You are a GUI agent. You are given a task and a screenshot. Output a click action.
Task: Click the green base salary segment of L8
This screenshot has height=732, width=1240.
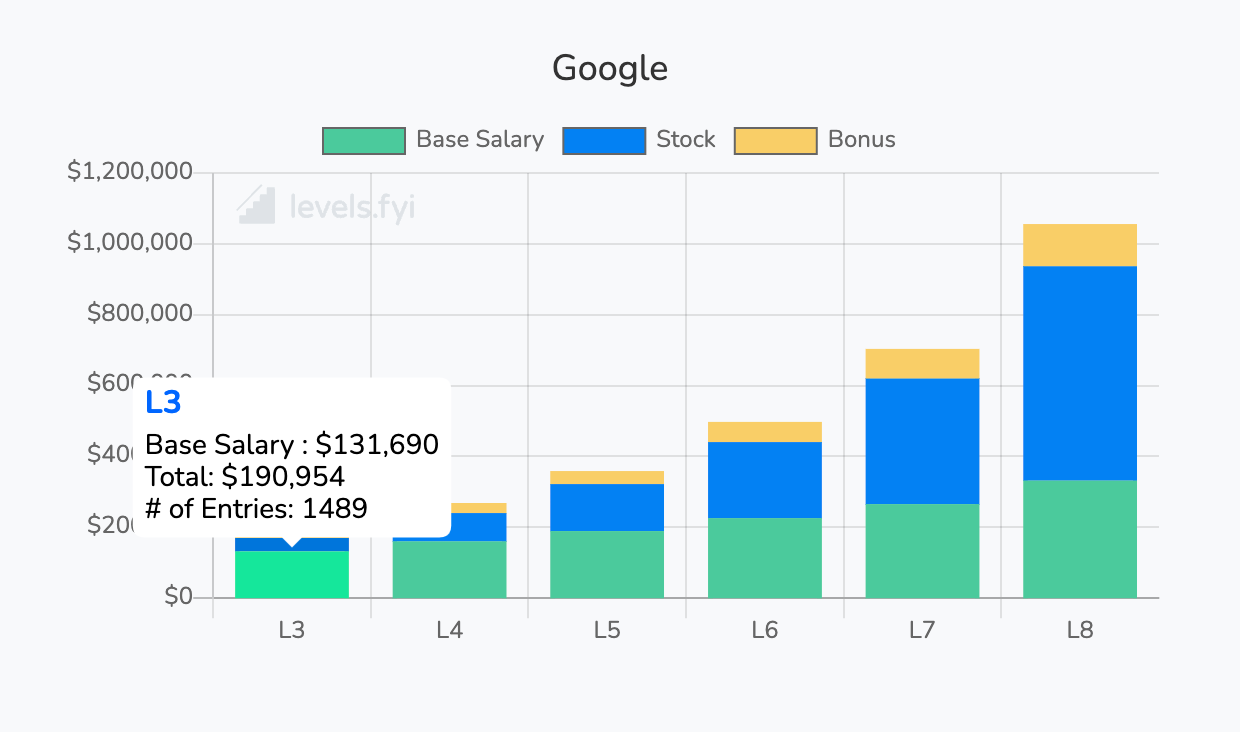pos(1080,540)
